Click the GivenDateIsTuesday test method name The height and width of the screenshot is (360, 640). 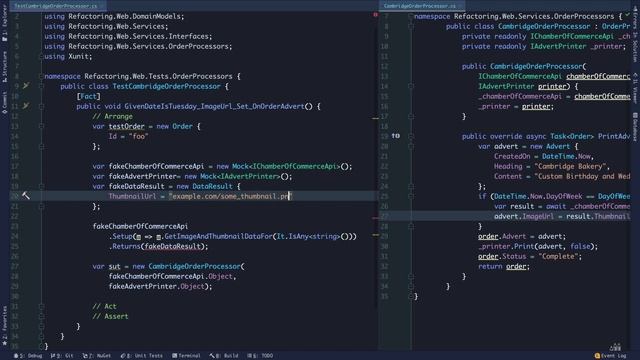214,106
